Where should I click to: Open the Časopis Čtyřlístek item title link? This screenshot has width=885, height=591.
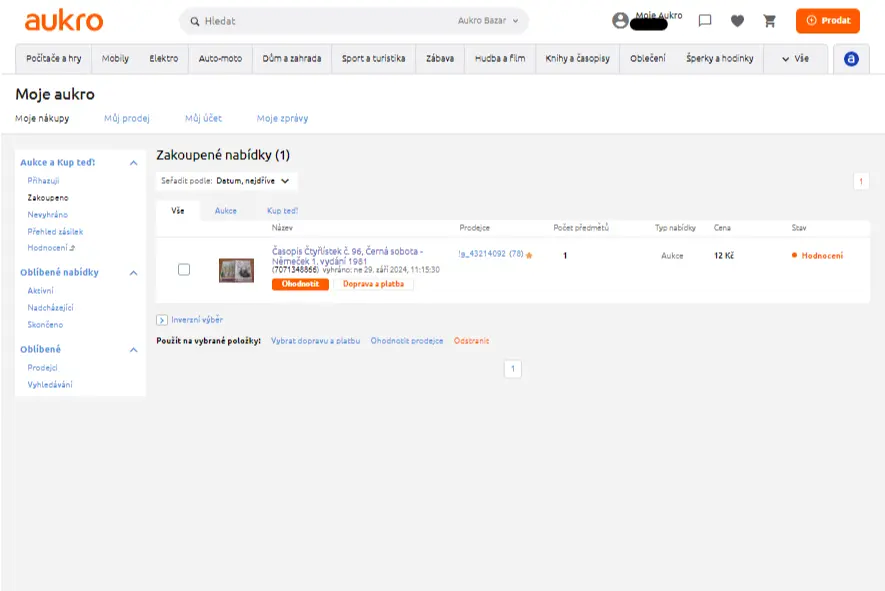[x=348, y=256]
